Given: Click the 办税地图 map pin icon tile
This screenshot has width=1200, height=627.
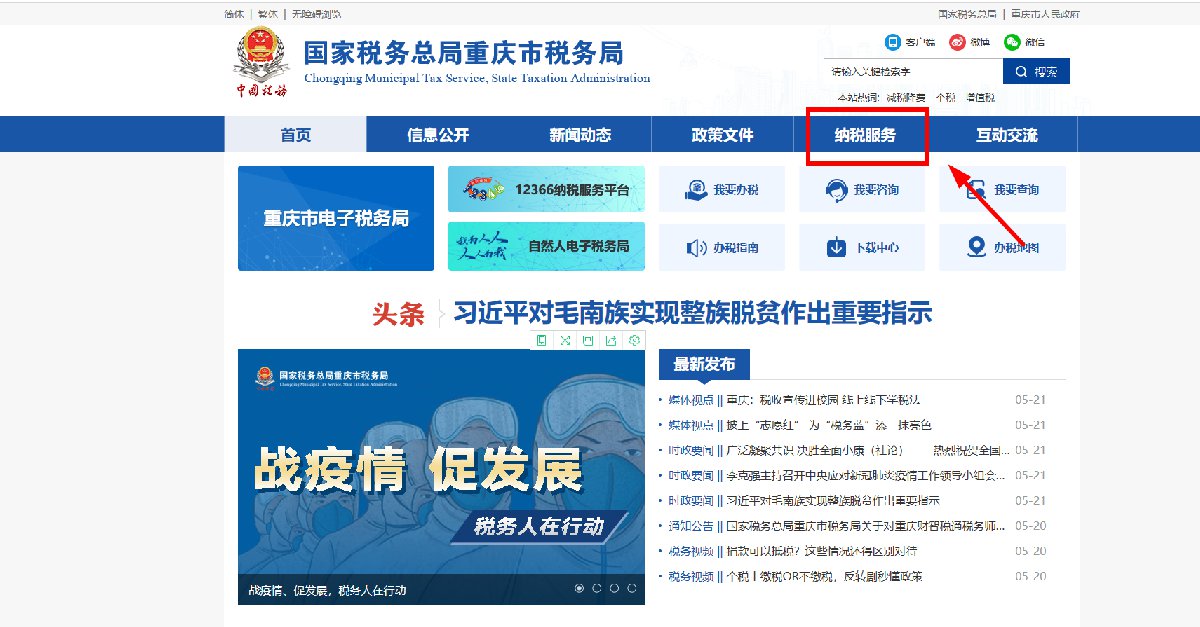Looking at the screenshot, I should pyautogui.click(x=1002, y=247).
